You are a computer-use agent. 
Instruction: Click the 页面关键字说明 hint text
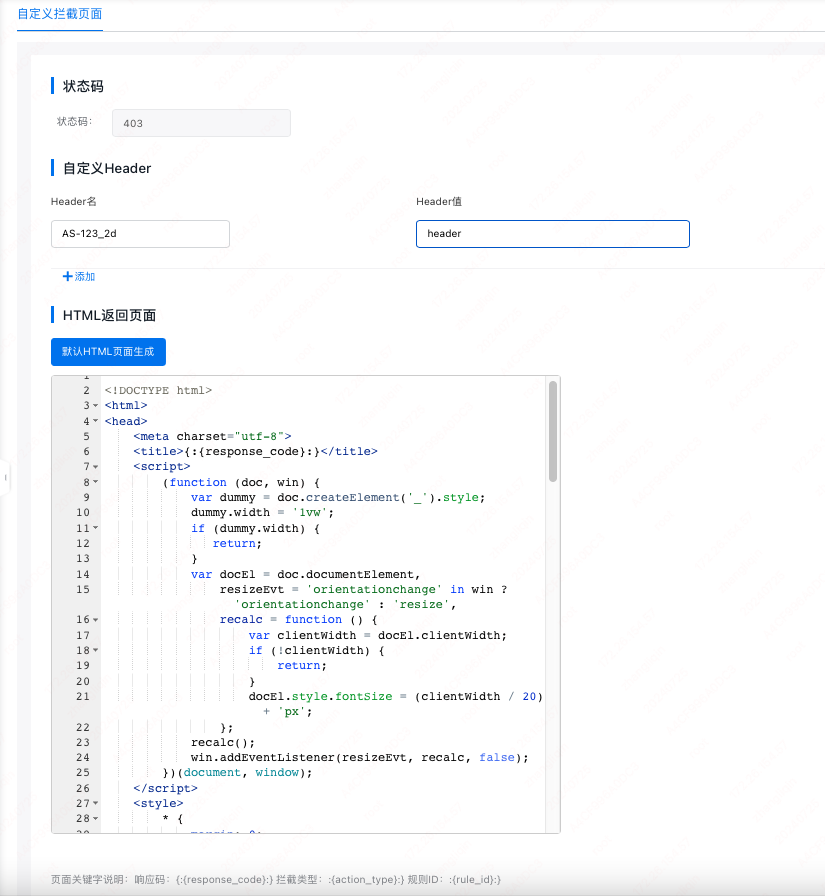pyautogui.click(x=276, y=879)
